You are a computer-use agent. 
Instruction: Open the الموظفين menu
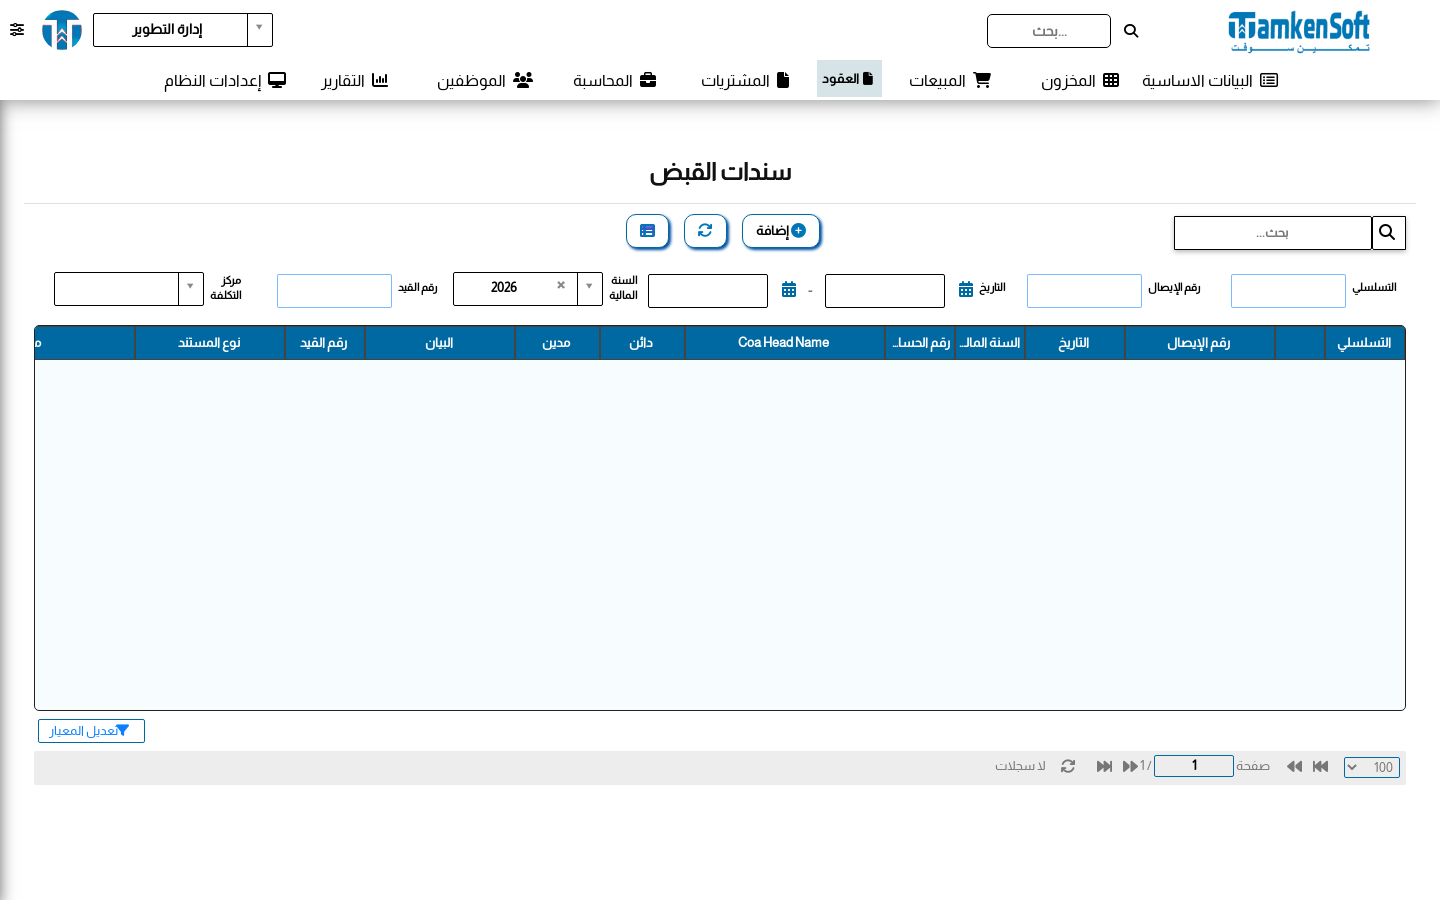(485, 80)
